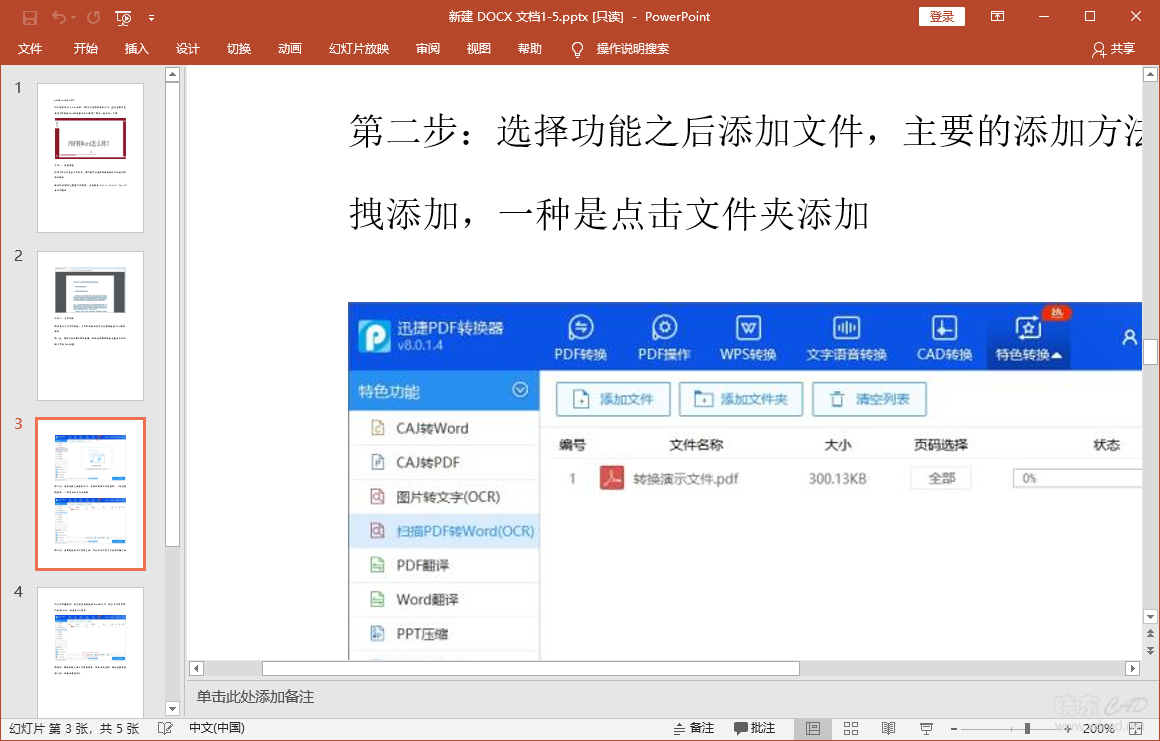Undo the last action
Image resolution: width=1160 pixels, height=741 pixels.
(59, 17)
